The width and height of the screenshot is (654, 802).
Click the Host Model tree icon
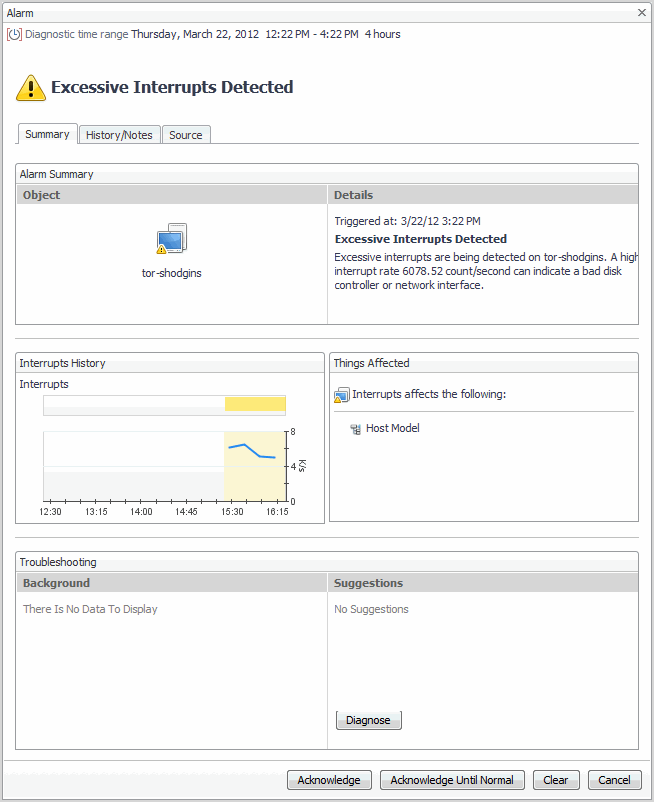click(x=355, y=429)
